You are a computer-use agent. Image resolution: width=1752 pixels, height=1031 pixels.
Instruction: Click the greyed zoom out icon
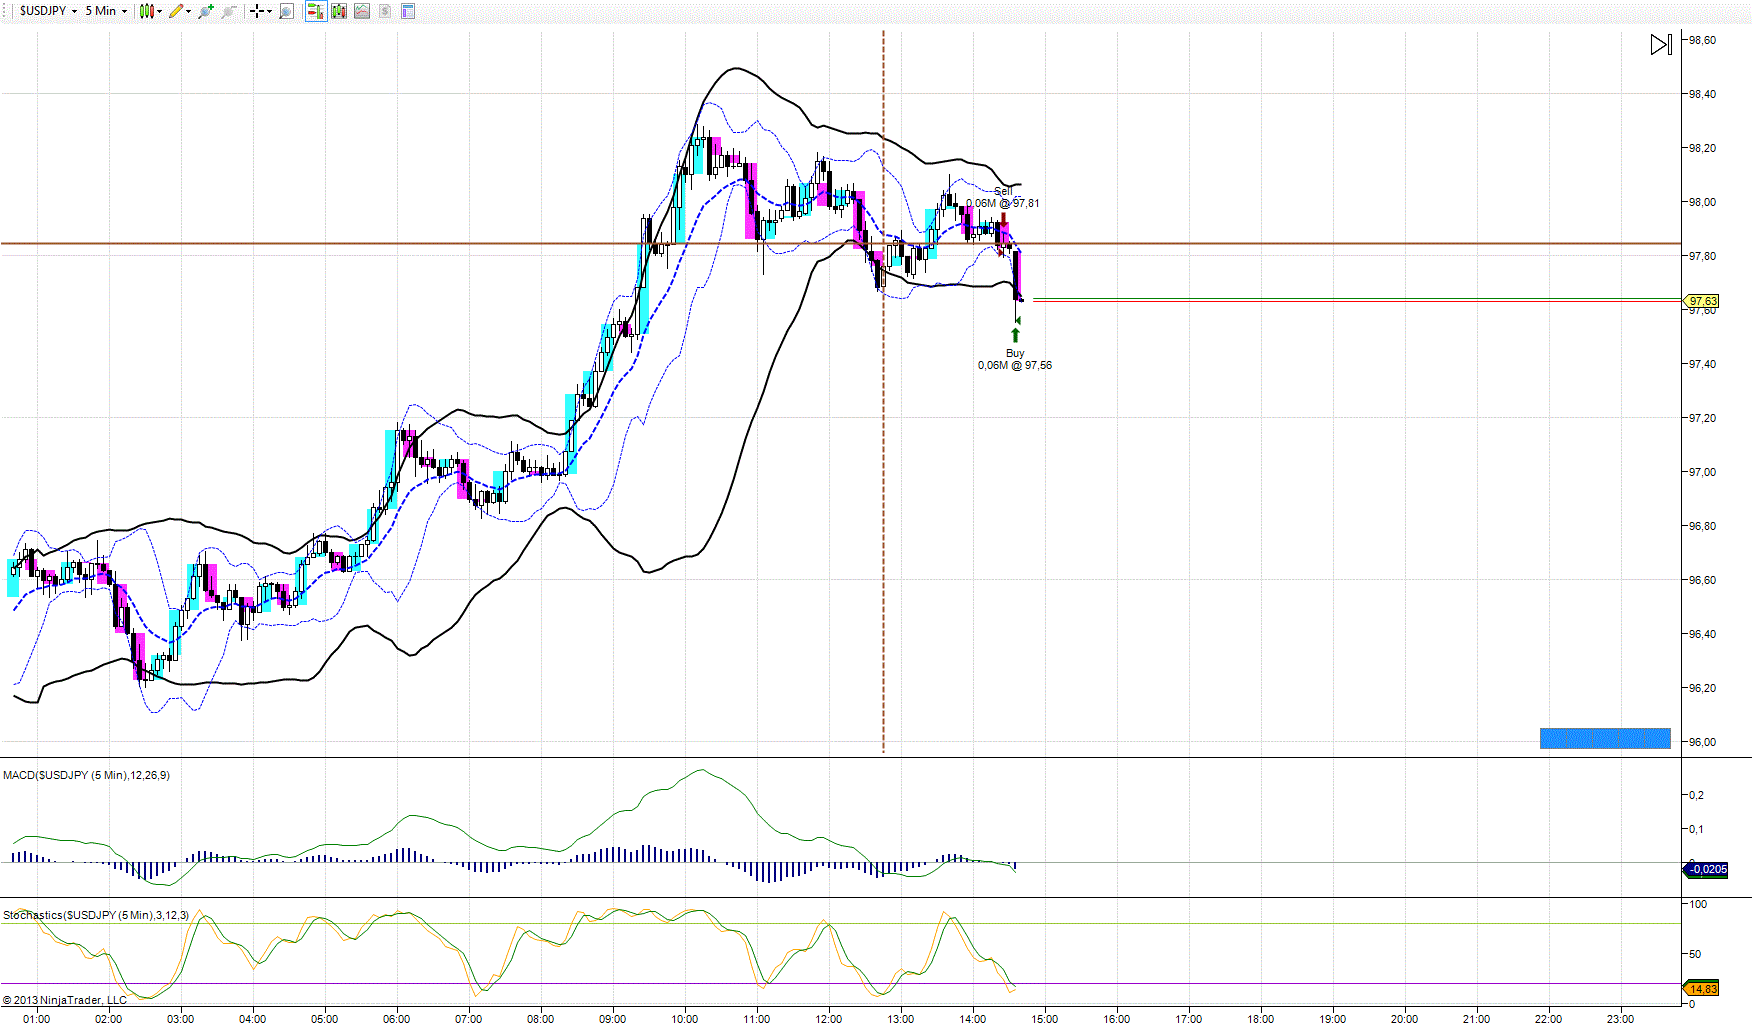tap(229, 11)
